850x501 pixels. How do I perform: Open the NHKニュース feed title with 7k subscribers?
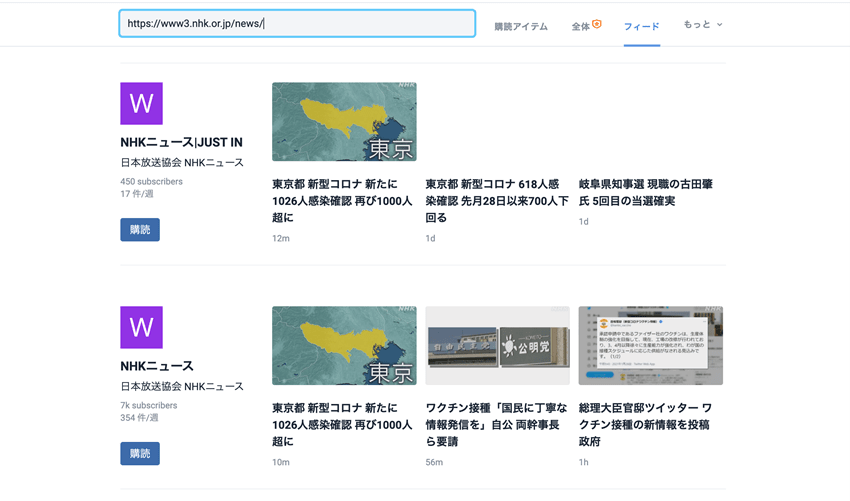pyautogui.click(x=157, y=366)
